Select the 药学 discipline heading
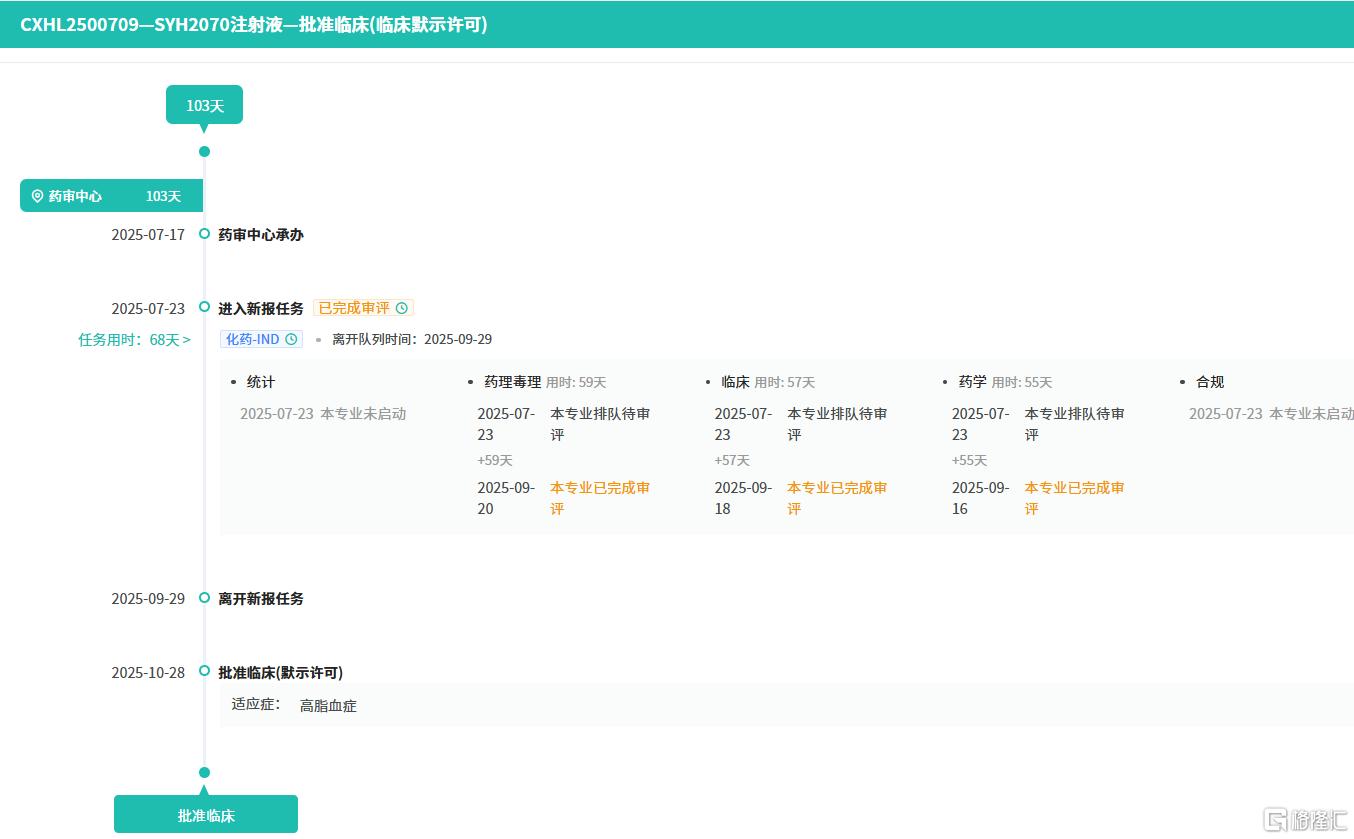1354x839 pixels. [972, 382]
